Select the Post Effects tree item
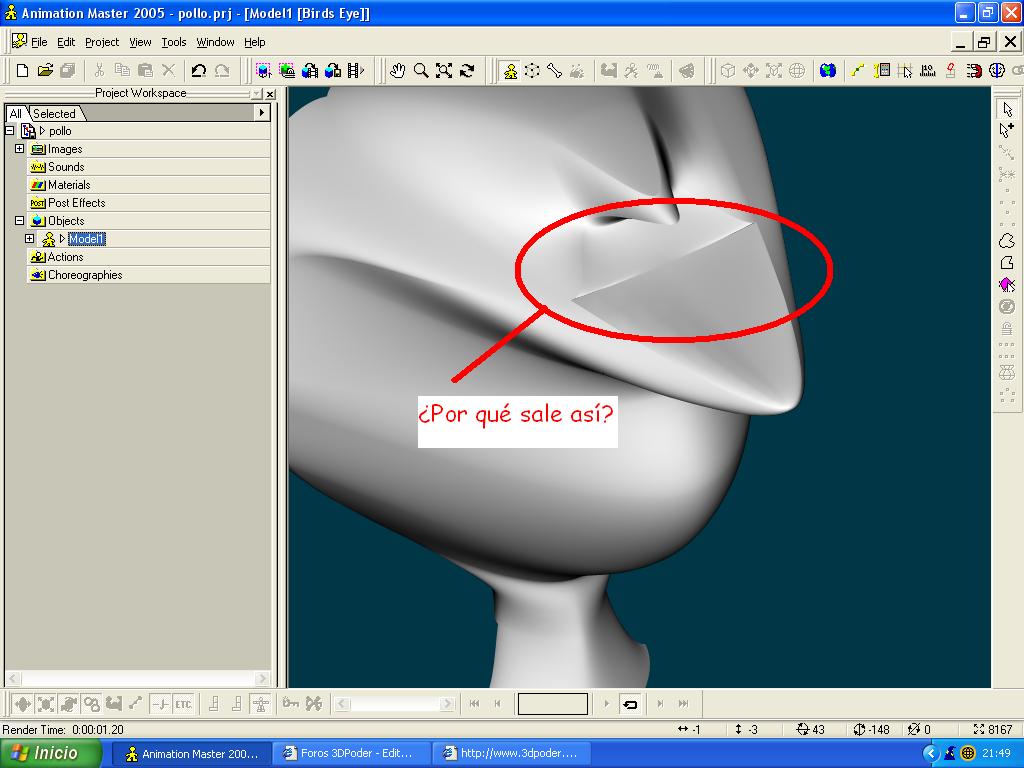This screenshot has height=768, width=1024. tap(76, 203)
